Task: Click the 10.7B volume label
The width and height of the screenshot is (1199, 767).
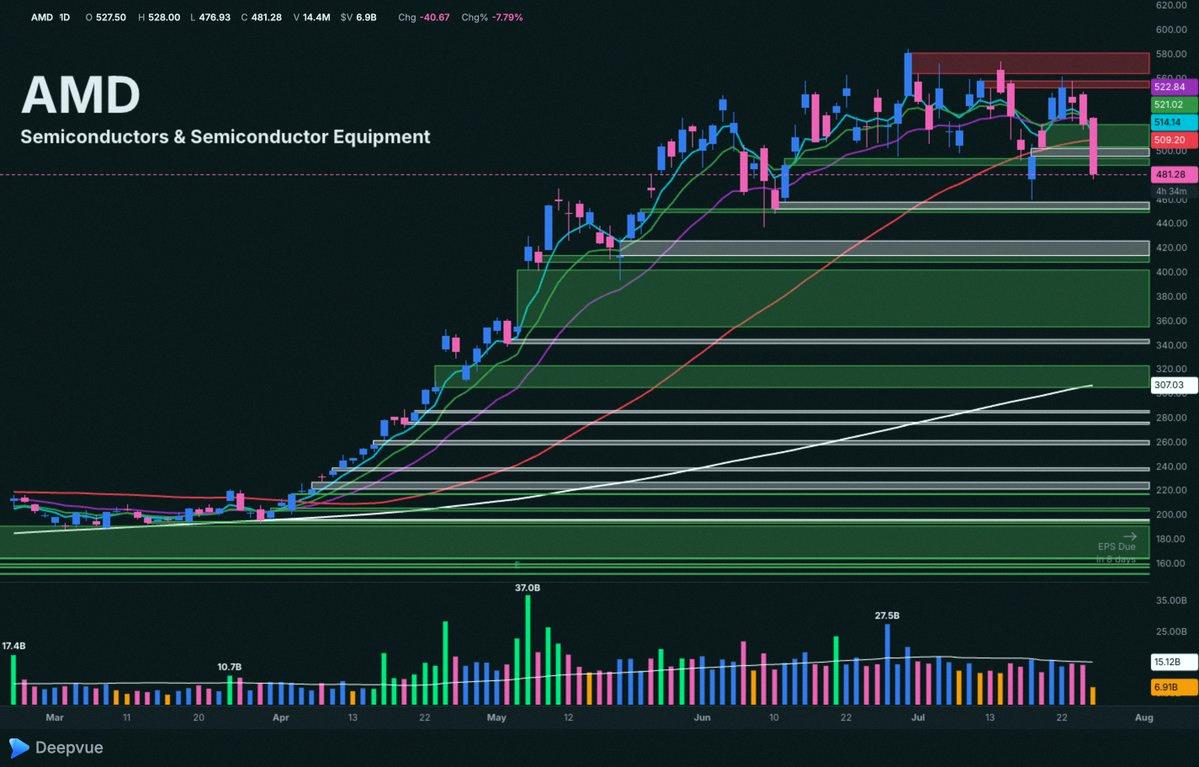Action: pyautogui.click(x=229, y=667)
